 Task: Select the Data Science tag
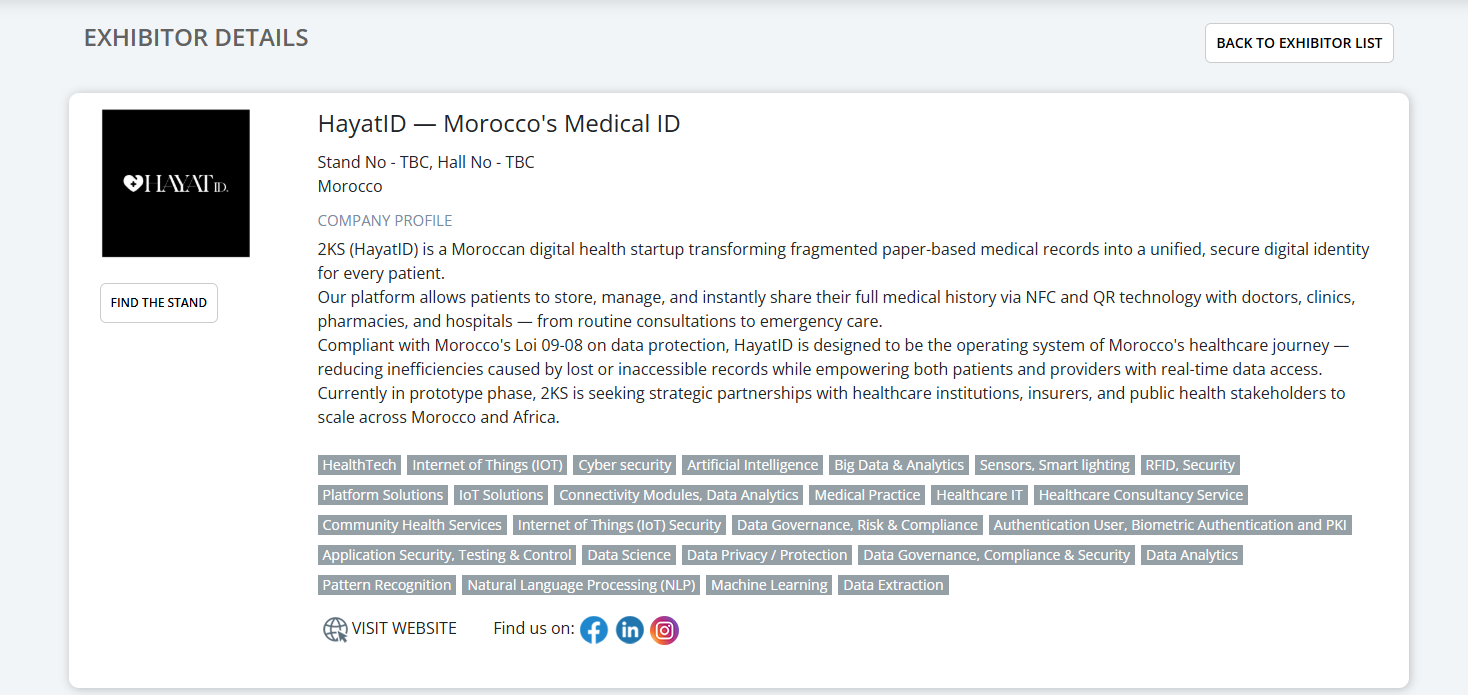coord(628,554)
